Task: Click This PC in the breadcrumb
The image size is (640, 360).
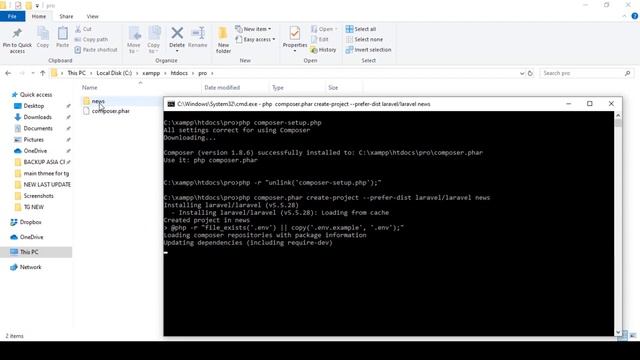Action: click(77, 73)
